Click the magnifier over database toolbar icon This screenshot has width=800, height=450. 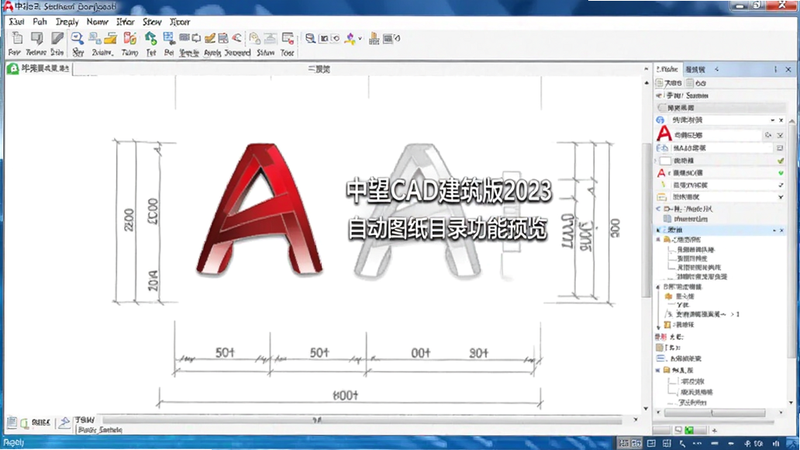pyautogui.click(x=310, y=38)
